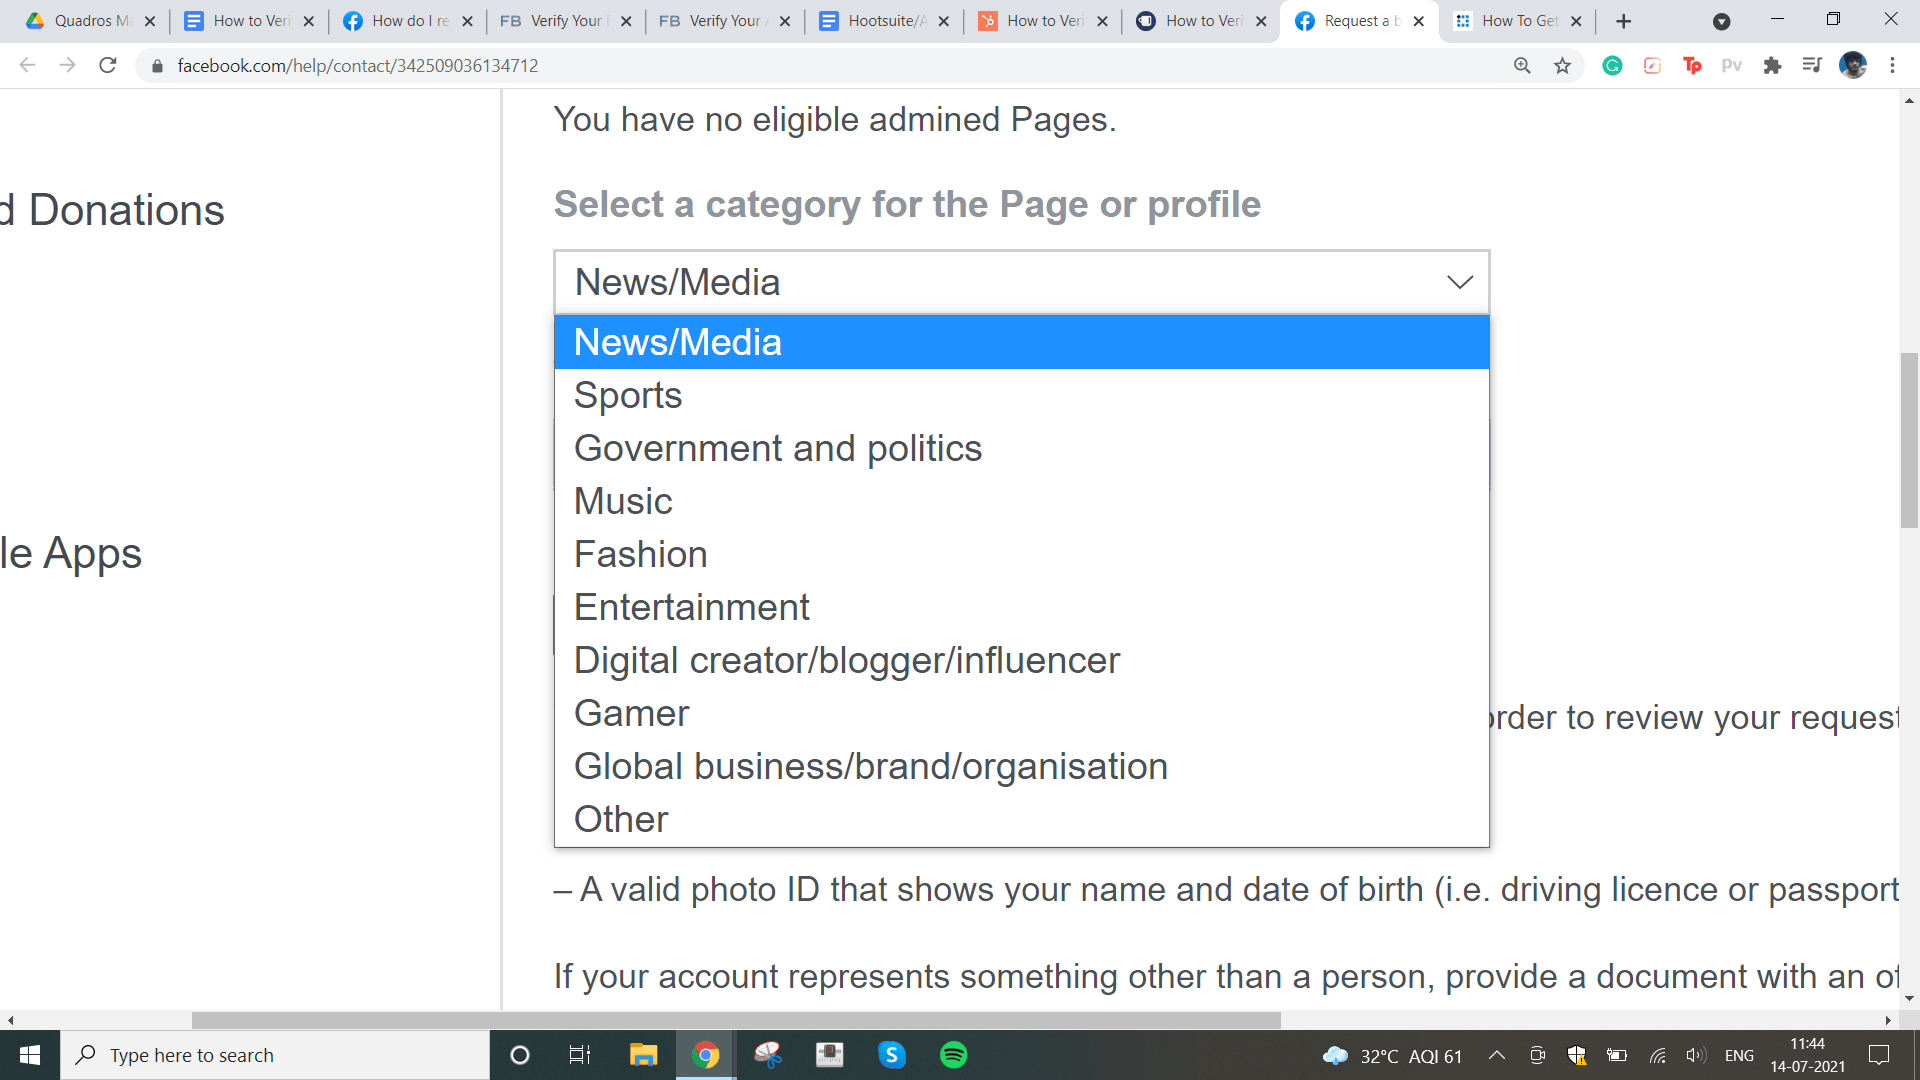1920x1080 pixels.
Task: Launch Spotify from the taskbar
Action: pyautogui.click(x=953, y=1055)
